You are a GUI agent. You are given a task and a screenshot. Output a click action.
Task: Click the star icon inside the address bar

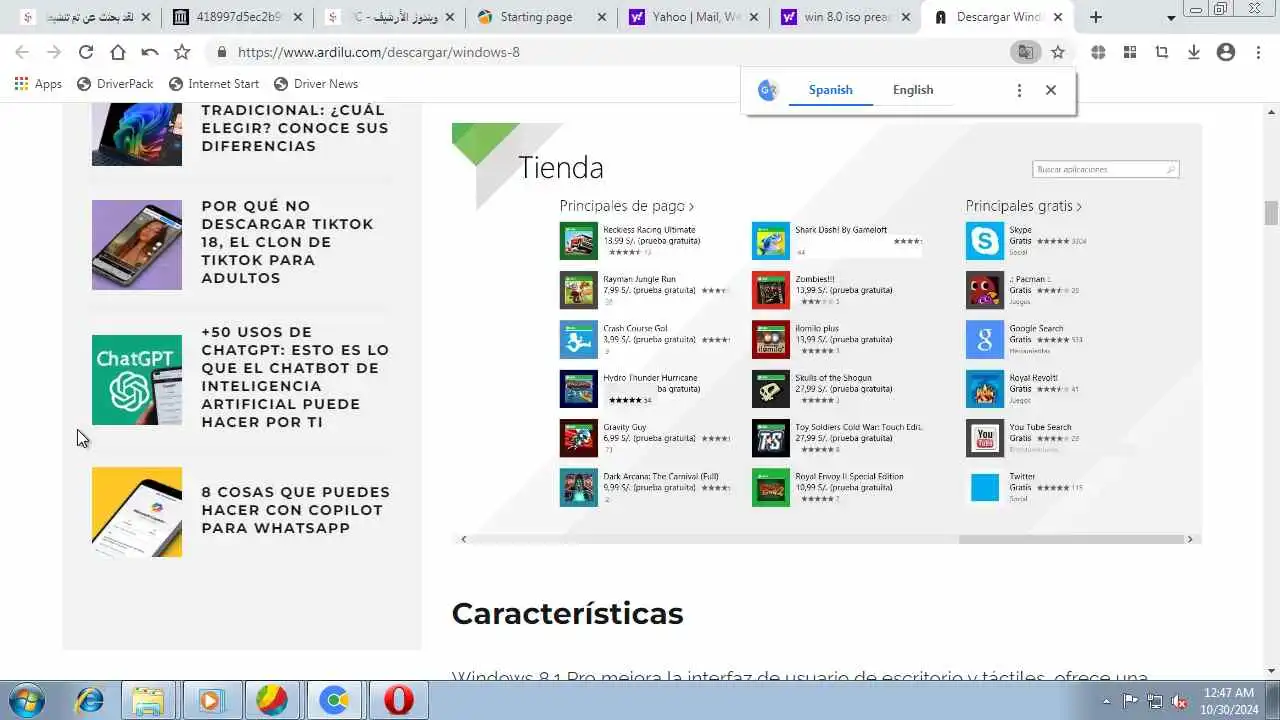(x=1058, y=52)
